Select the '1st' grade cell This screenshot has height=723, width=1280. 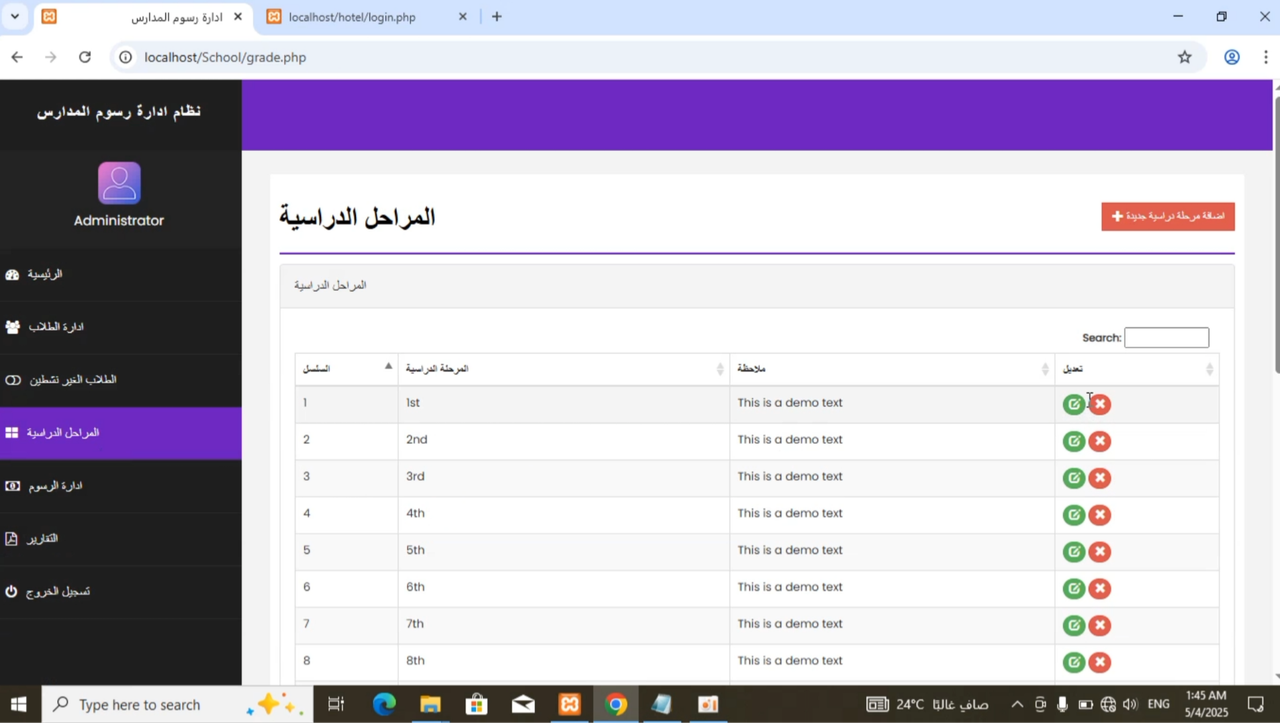coord(563,404)
